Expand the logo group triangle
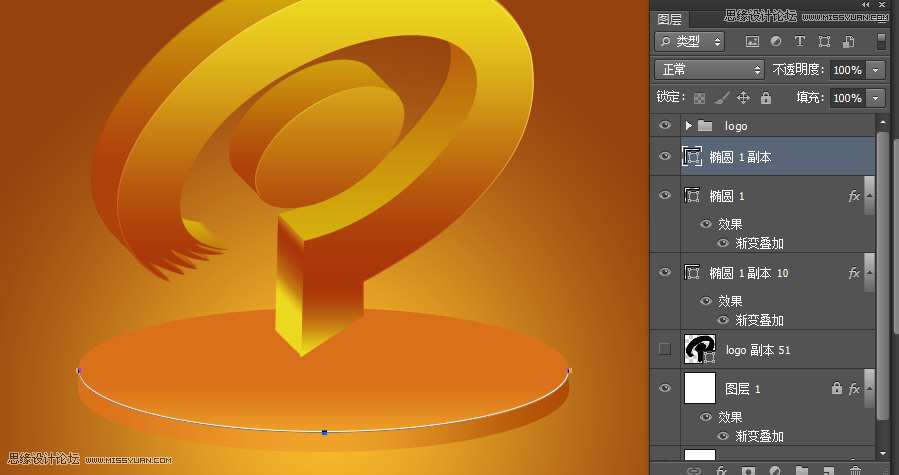The height and width of the screenshot is (475, 899). [689, 126]
